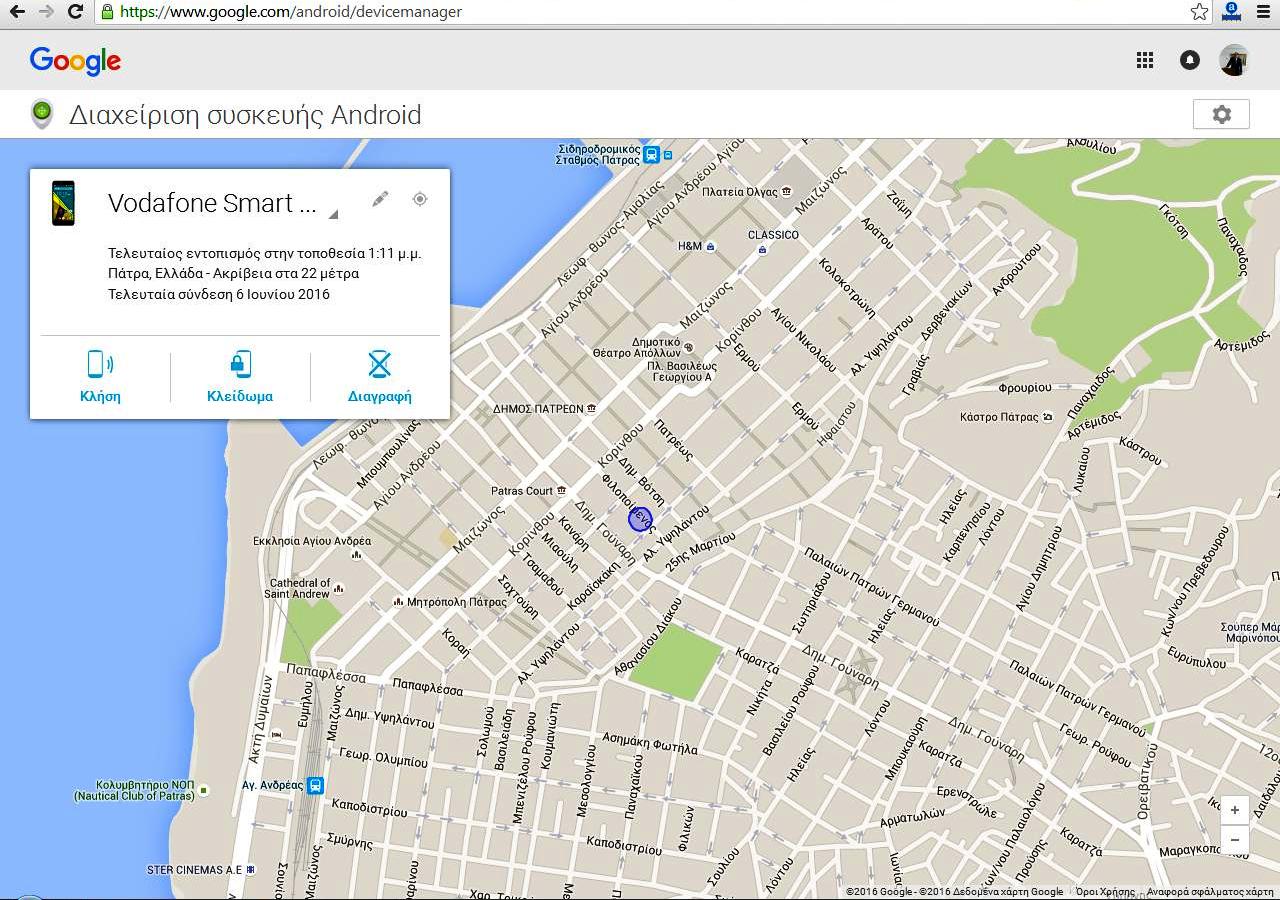
Task: Click the Ερενστρώλε street label
Action: pyautogui.click(x=966, y=802)
